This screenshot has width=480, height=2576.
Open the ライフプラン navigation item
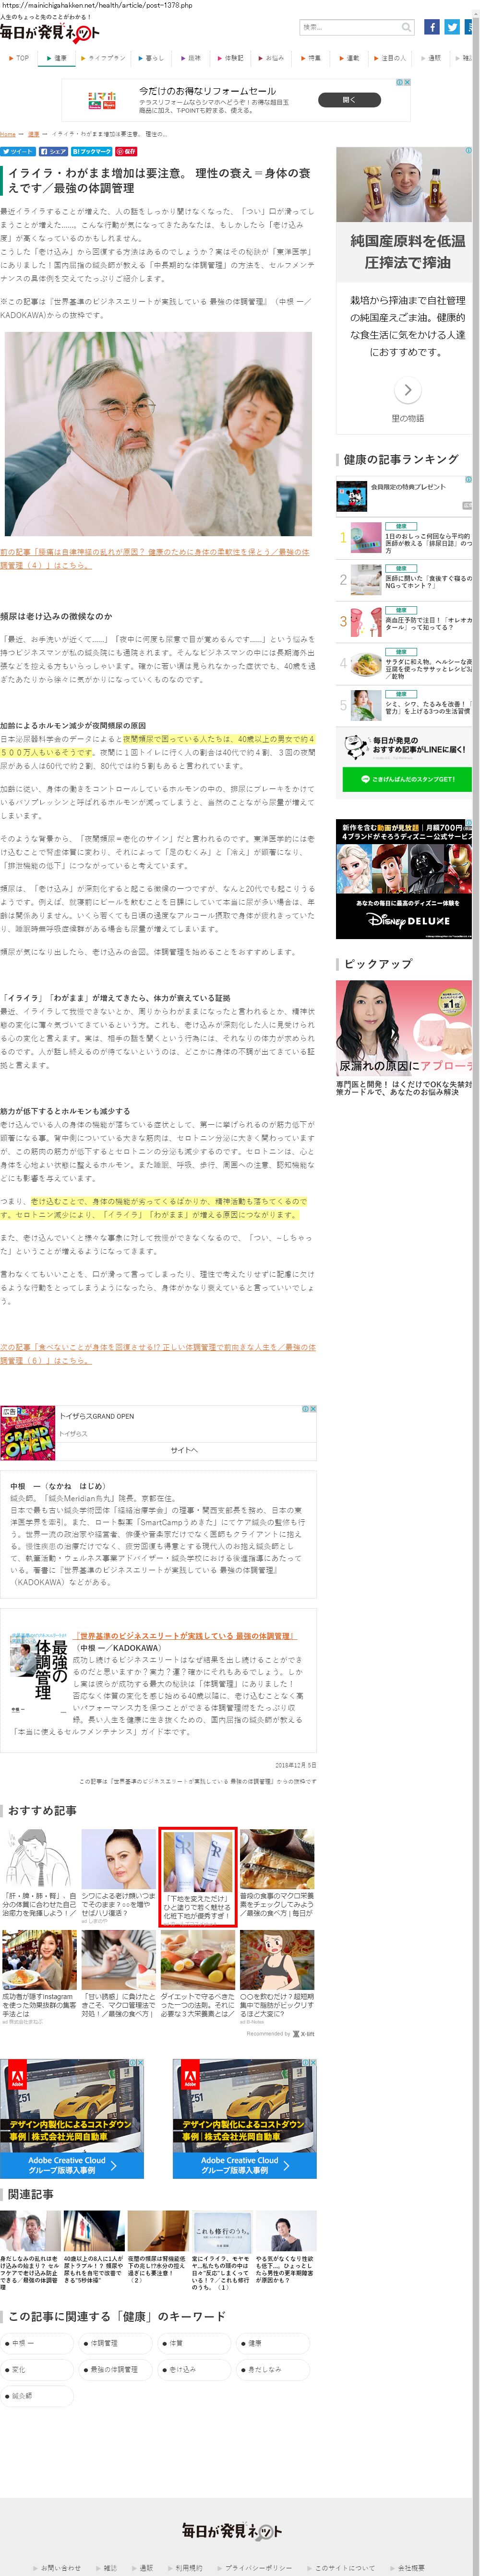[x=104, y=58]
